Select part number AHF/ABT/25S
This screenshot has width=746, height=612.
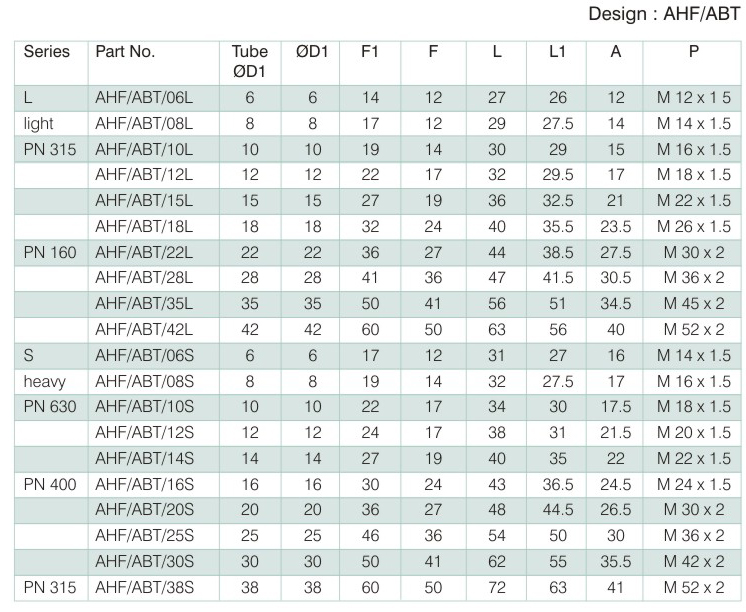(144, 535)
